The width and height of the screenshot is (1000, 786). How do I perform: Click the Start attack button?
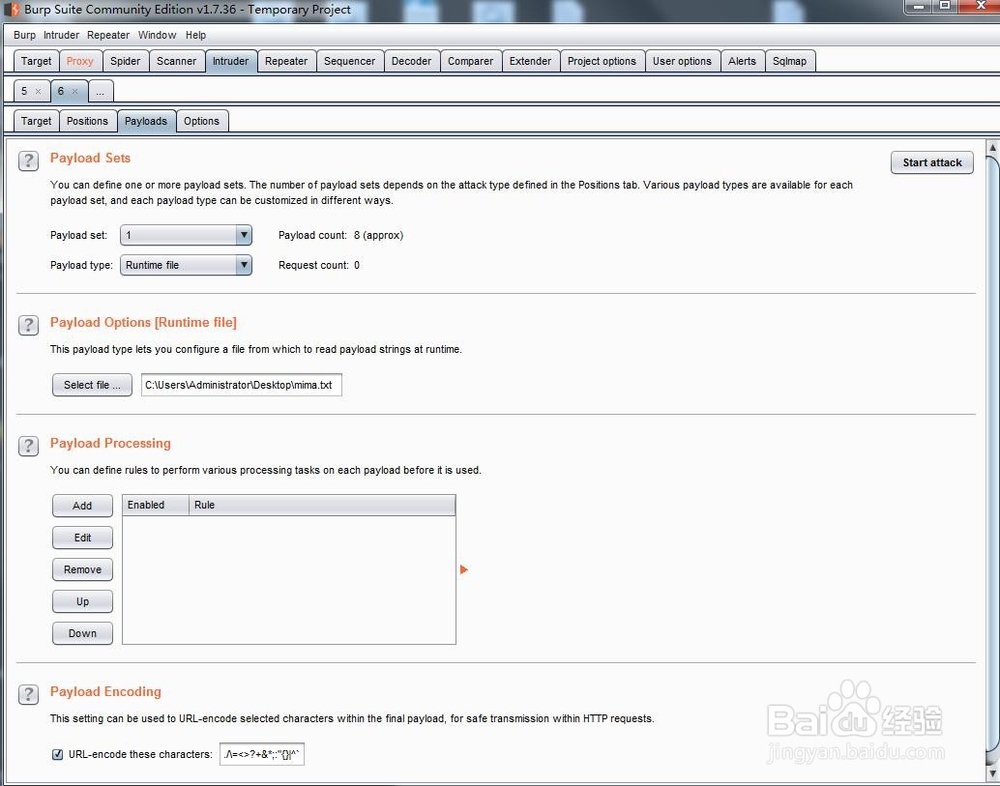[932, 162]
